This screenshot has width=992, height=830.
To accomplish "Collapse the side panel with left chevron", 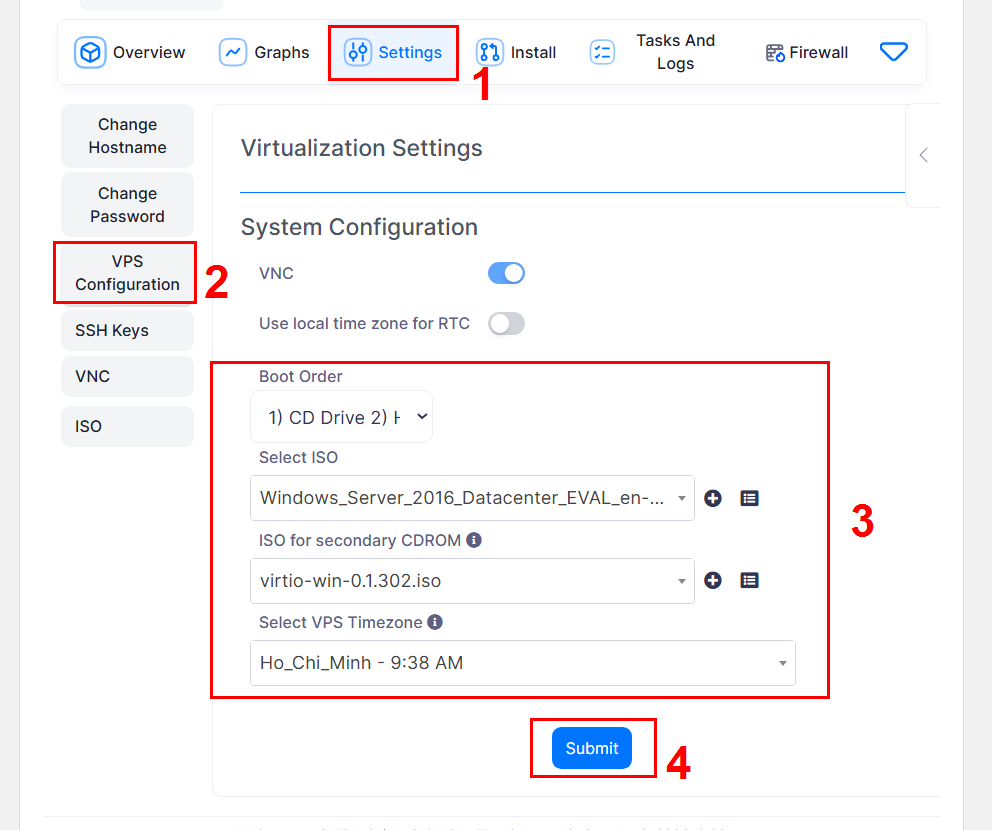I will [x=924, y=156].
